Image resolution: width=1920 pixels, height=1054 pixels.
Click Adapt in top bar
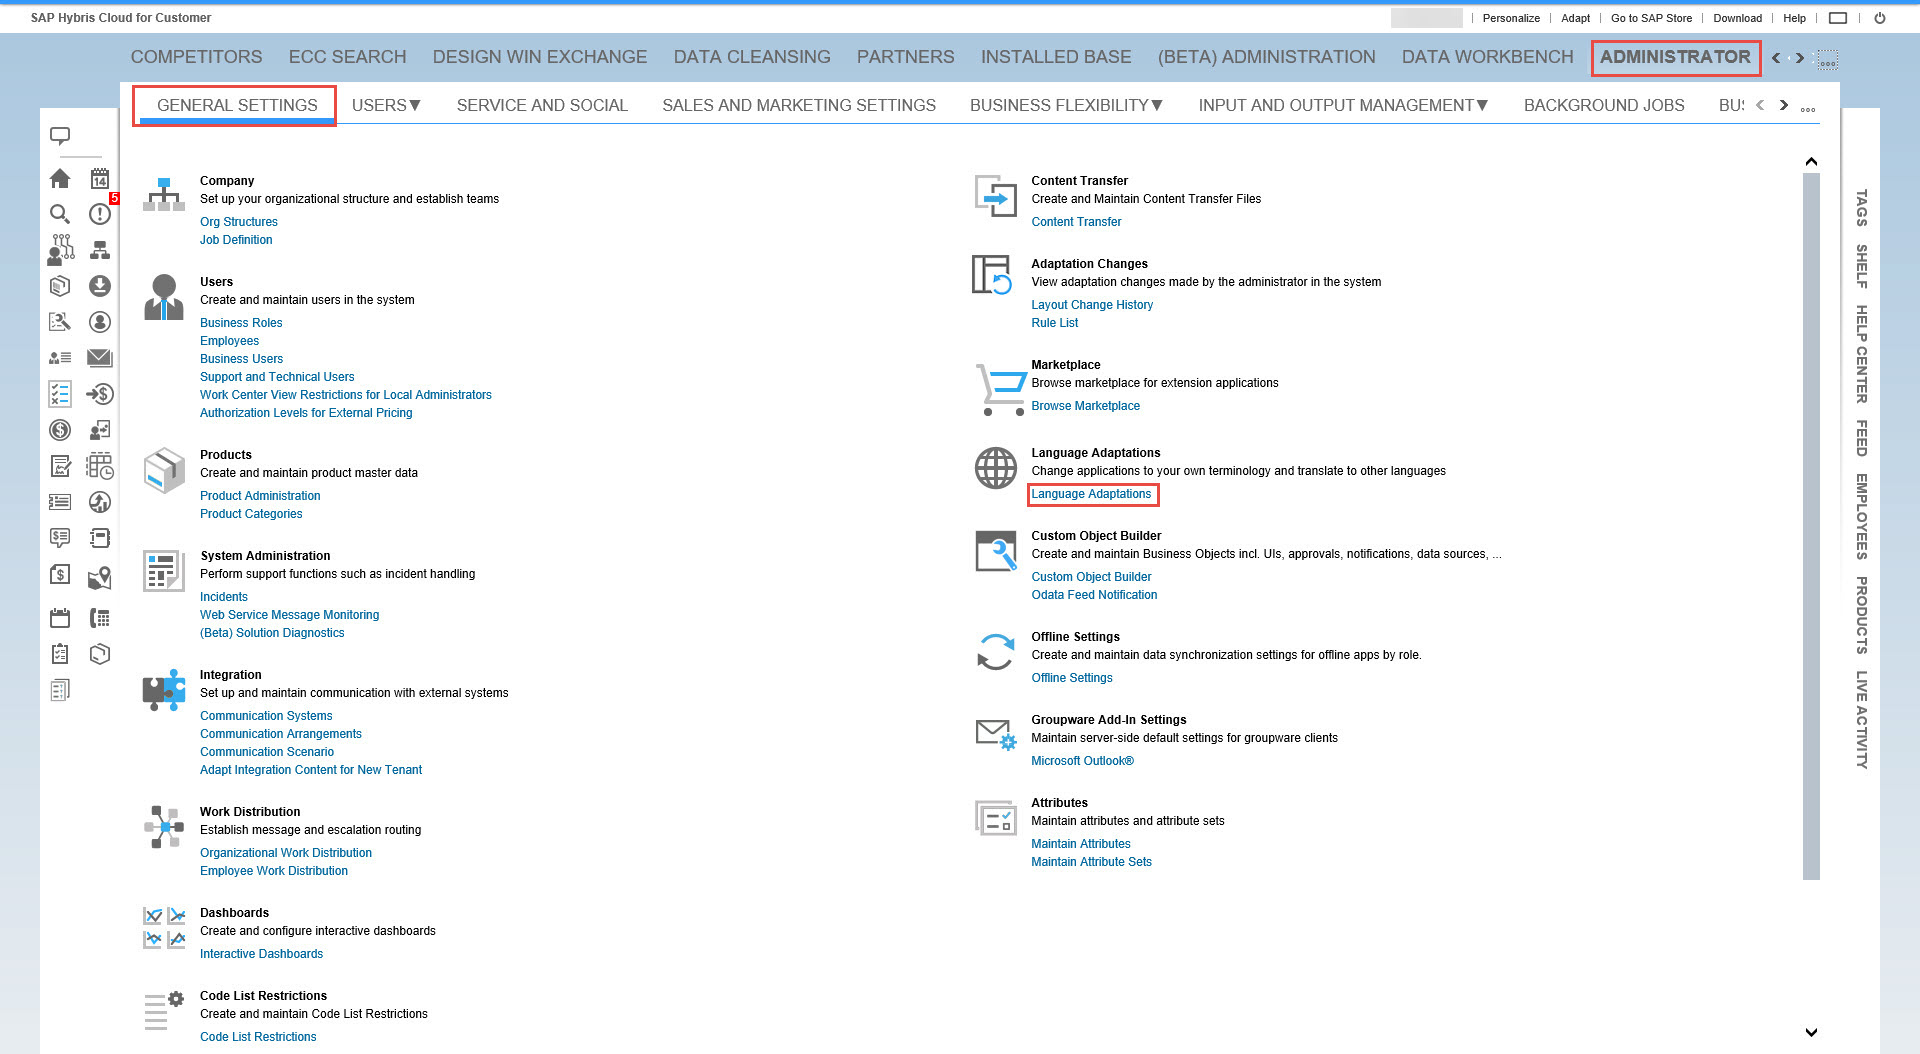click(x=1575, y=18)
